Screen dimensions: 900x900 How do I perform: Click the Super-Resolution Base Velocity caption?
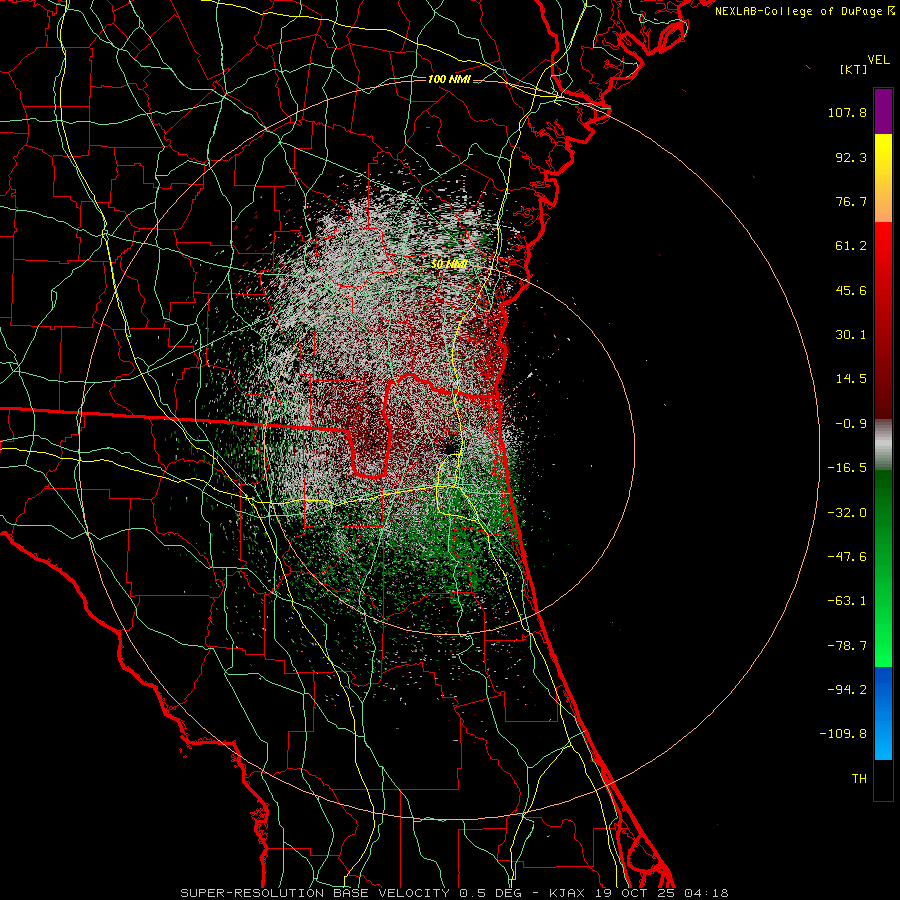pyautogui.click(x=455, y=893)
